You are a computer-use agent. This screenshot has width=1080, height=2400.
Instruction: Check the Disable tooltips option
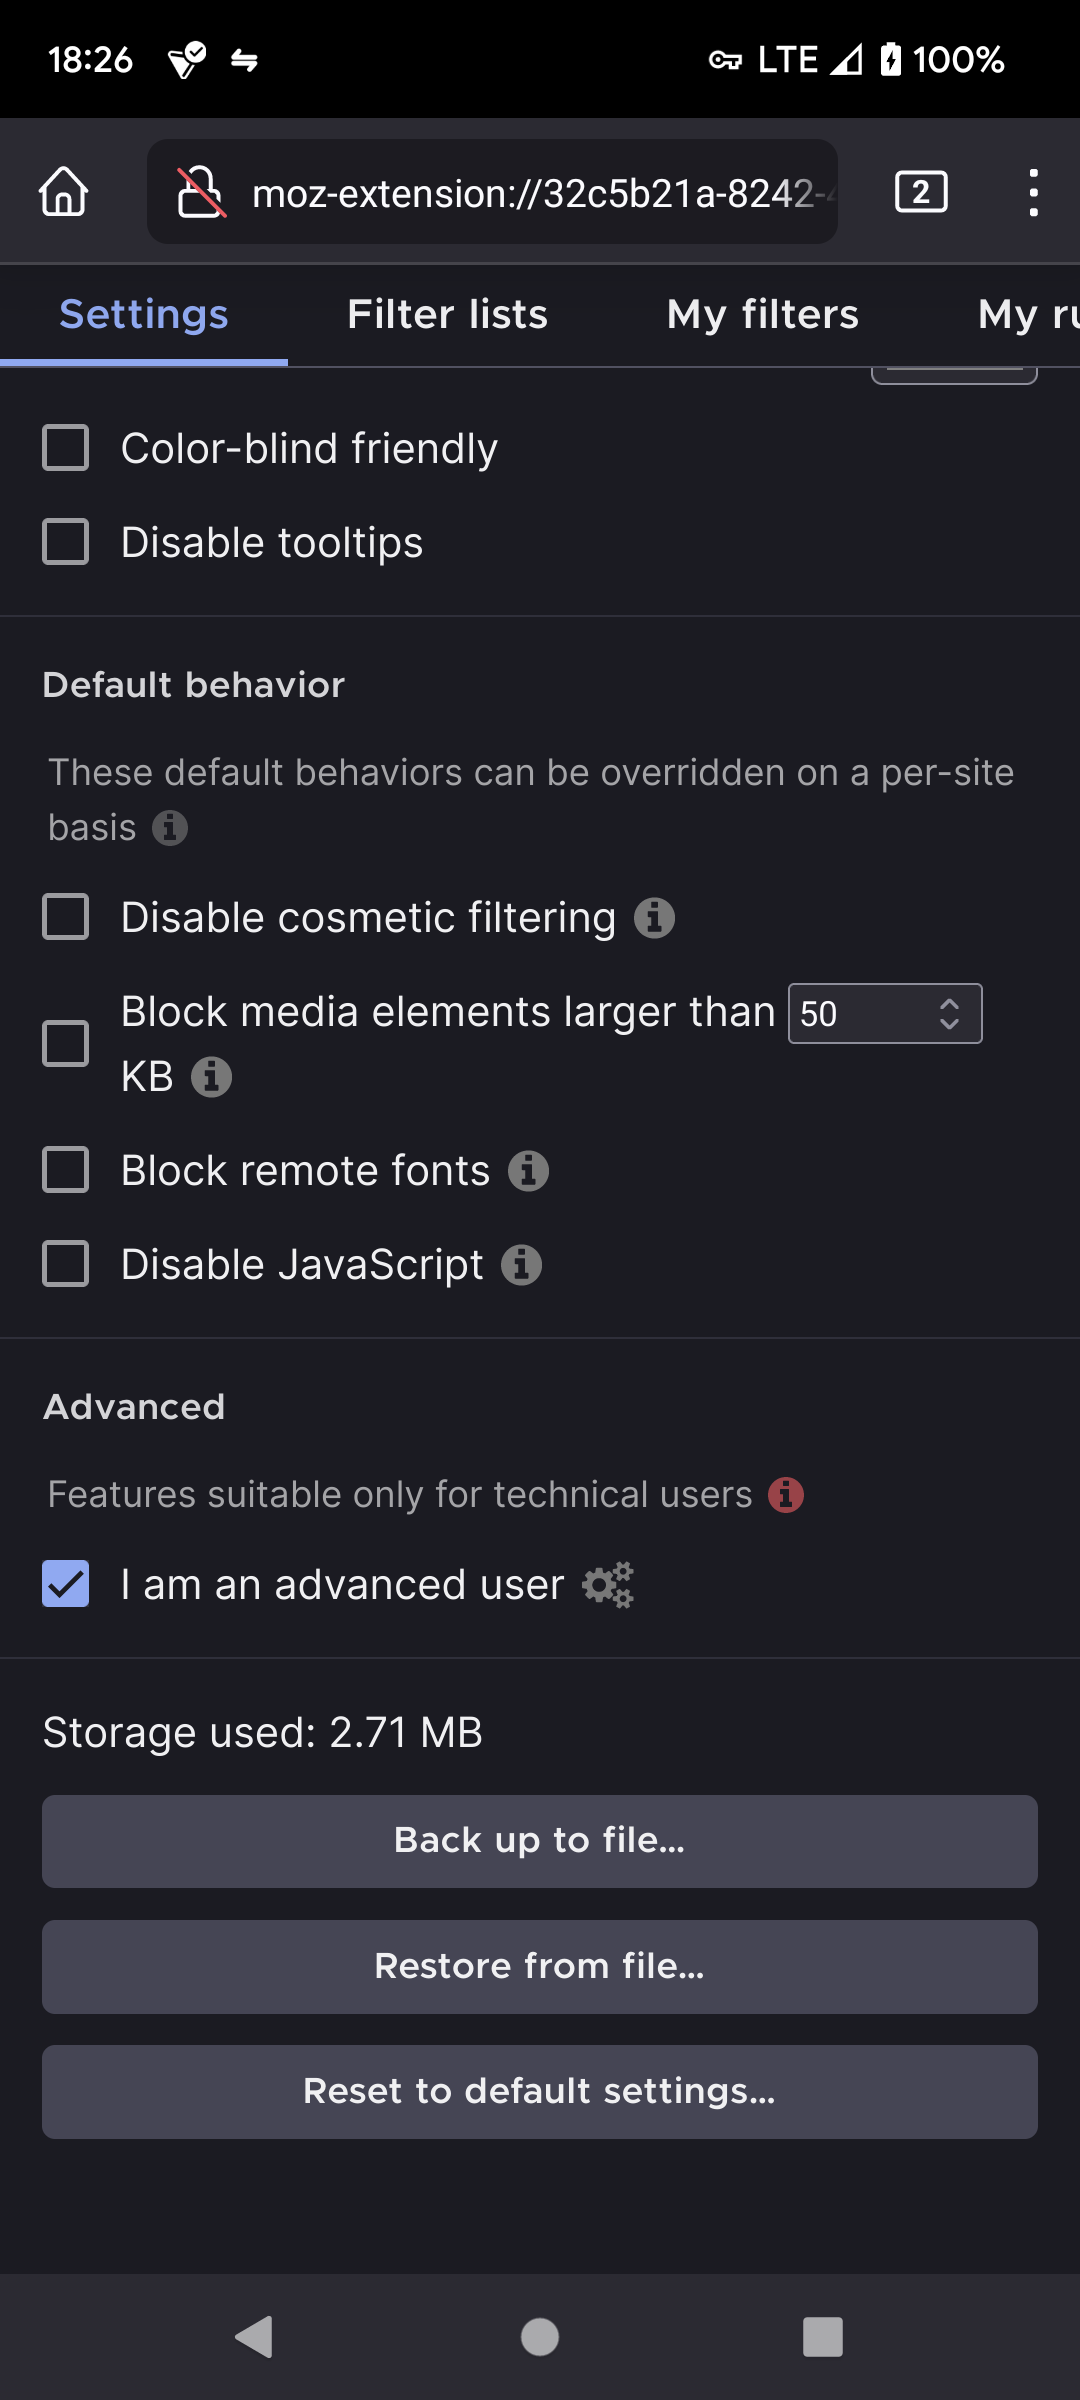coord(66,542)
